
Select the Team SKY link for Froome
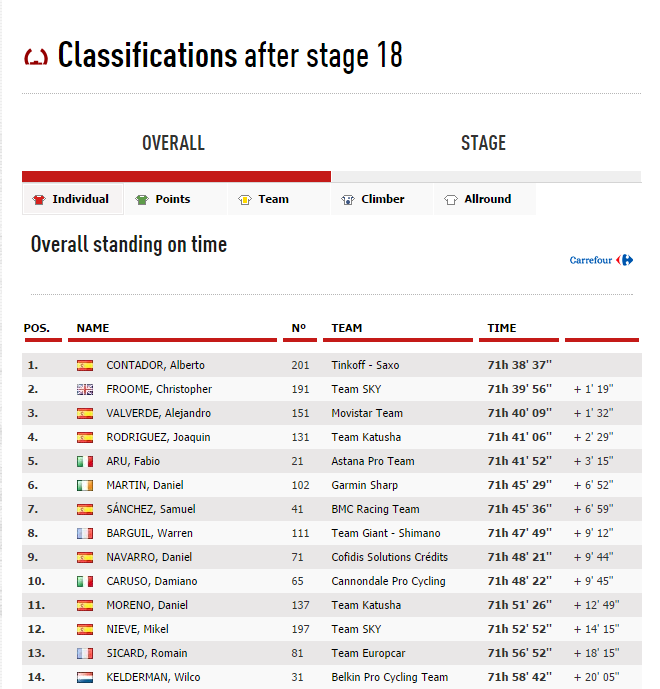pos(358,389)
